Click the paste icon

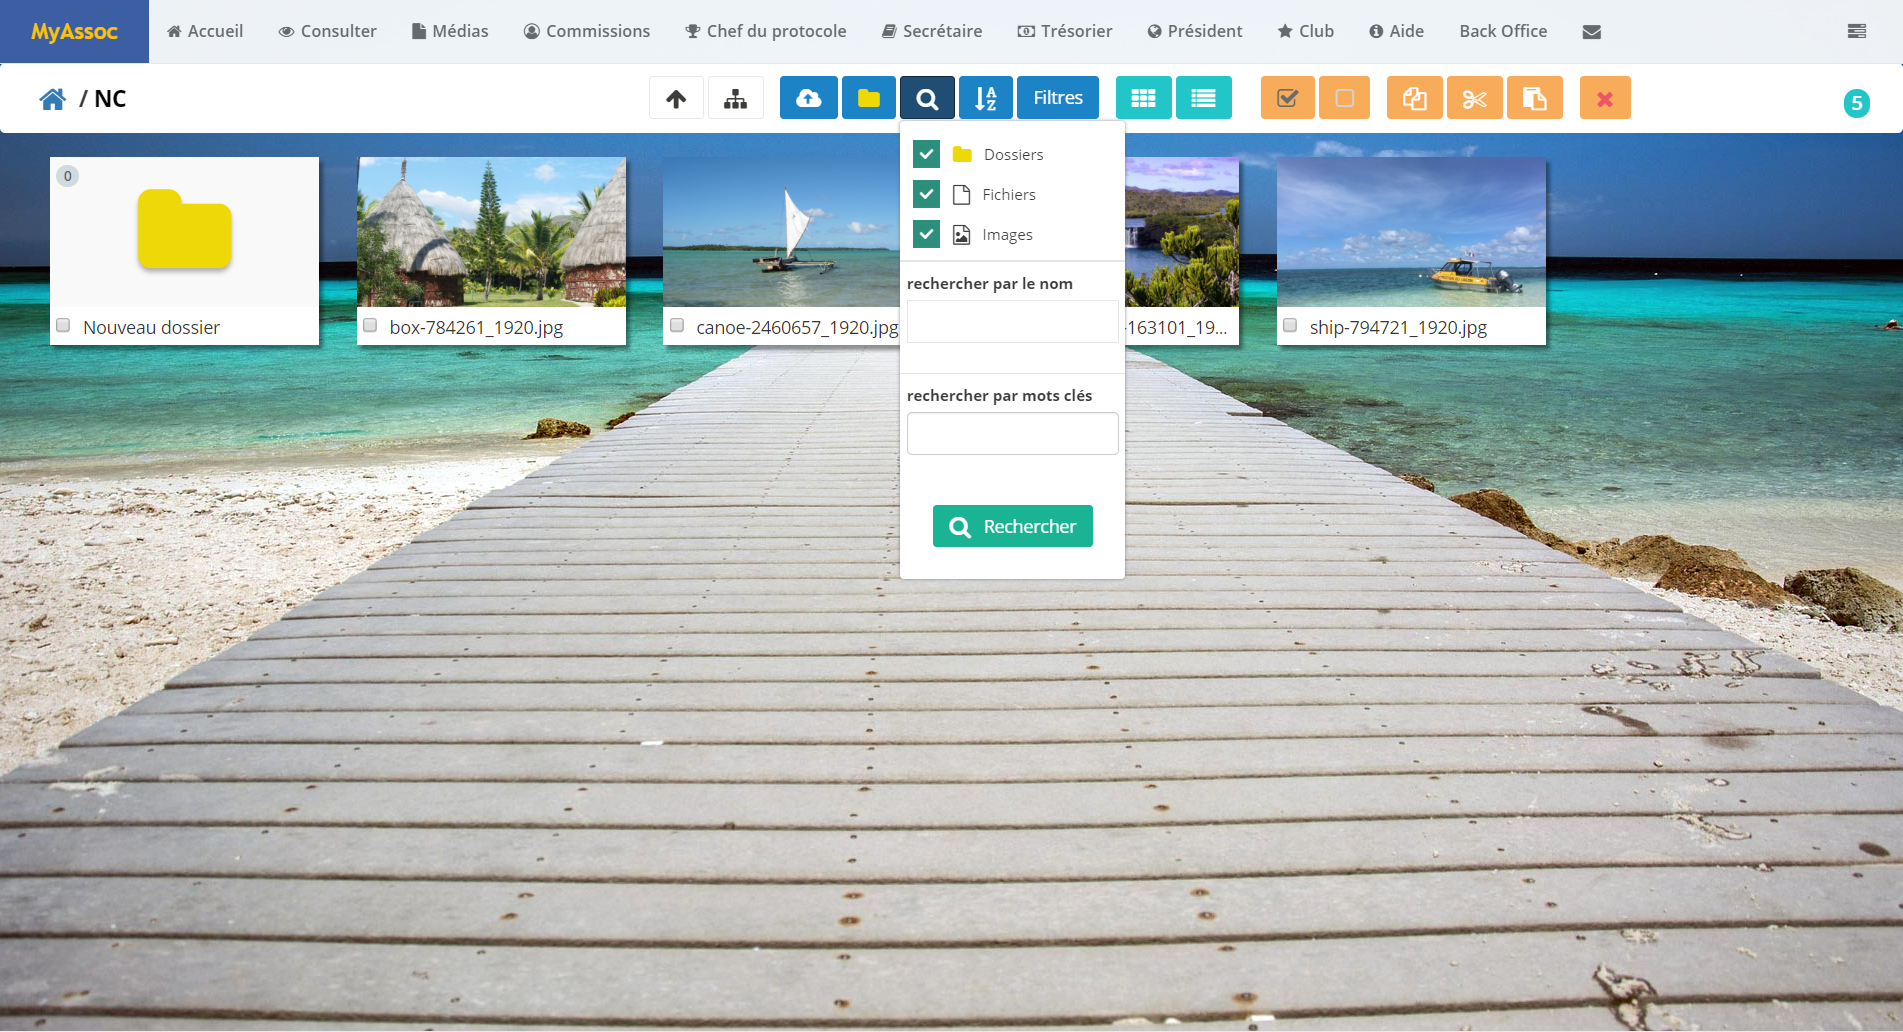(x=1535, y=98)
